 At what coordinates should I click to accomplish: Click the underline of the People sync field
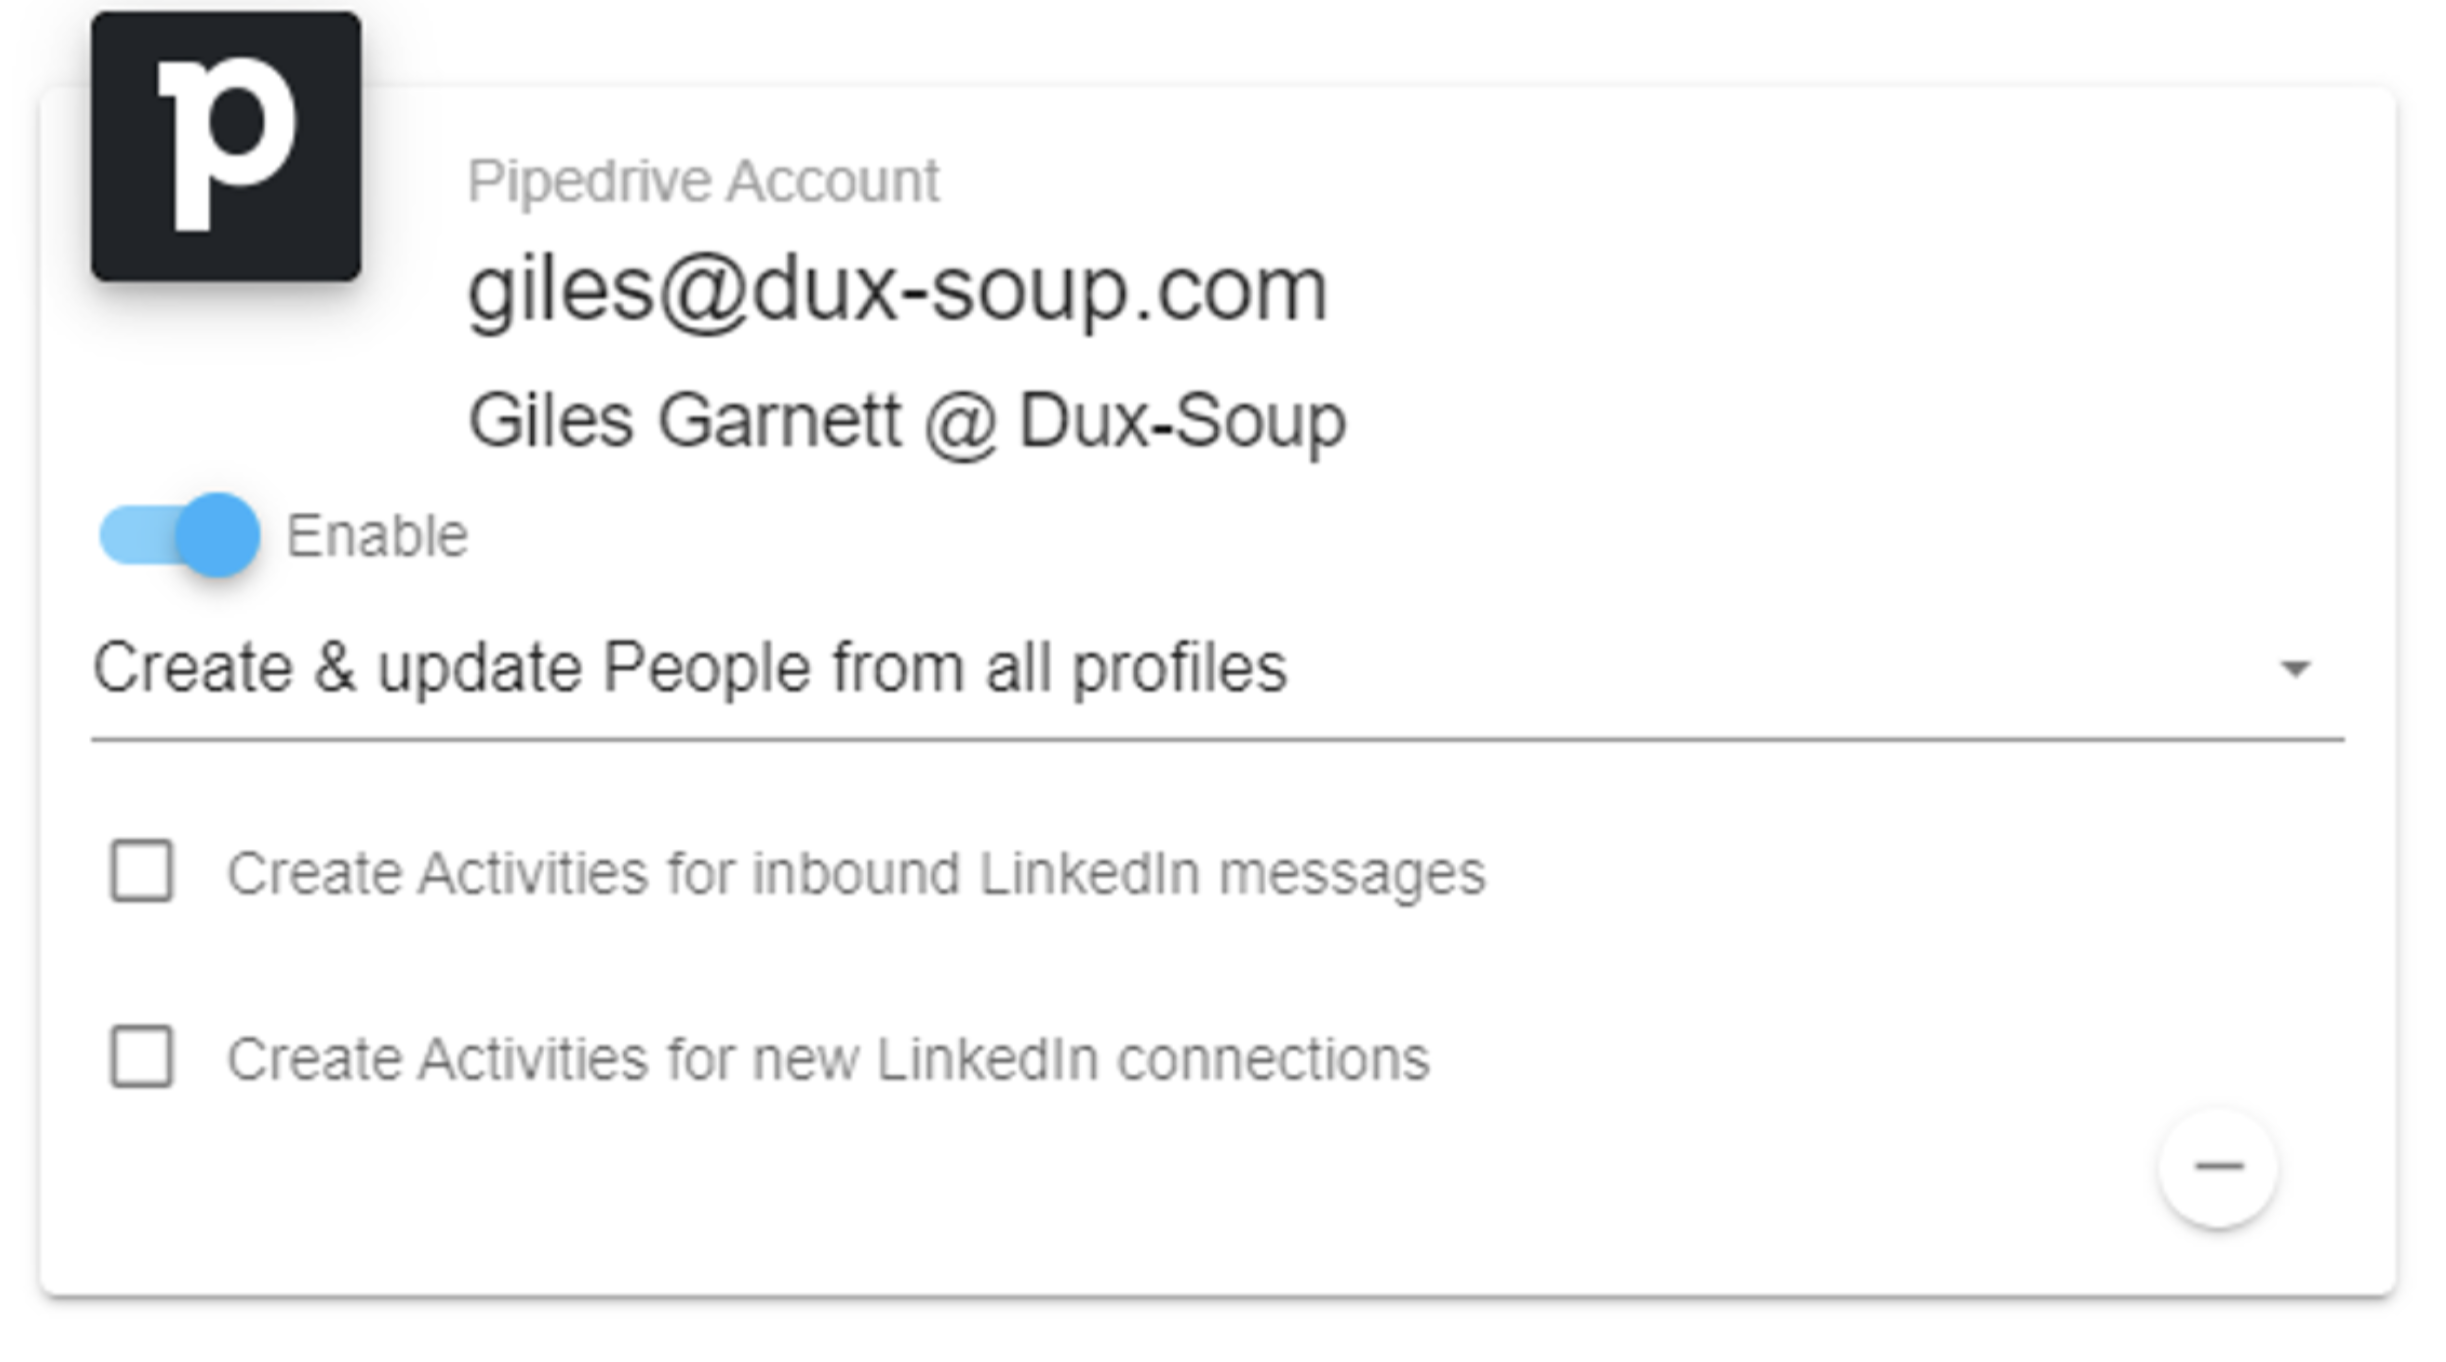[x=1217, y=740]
